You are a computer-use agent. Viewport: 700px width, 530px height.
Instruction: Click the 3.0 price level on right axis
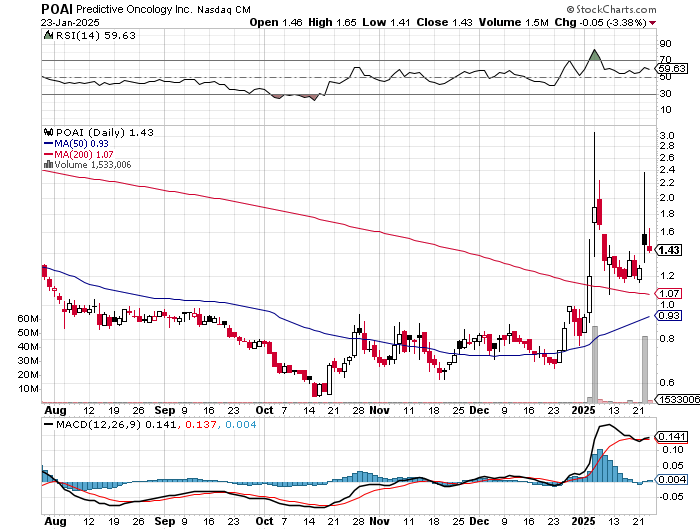pos(667,135)
